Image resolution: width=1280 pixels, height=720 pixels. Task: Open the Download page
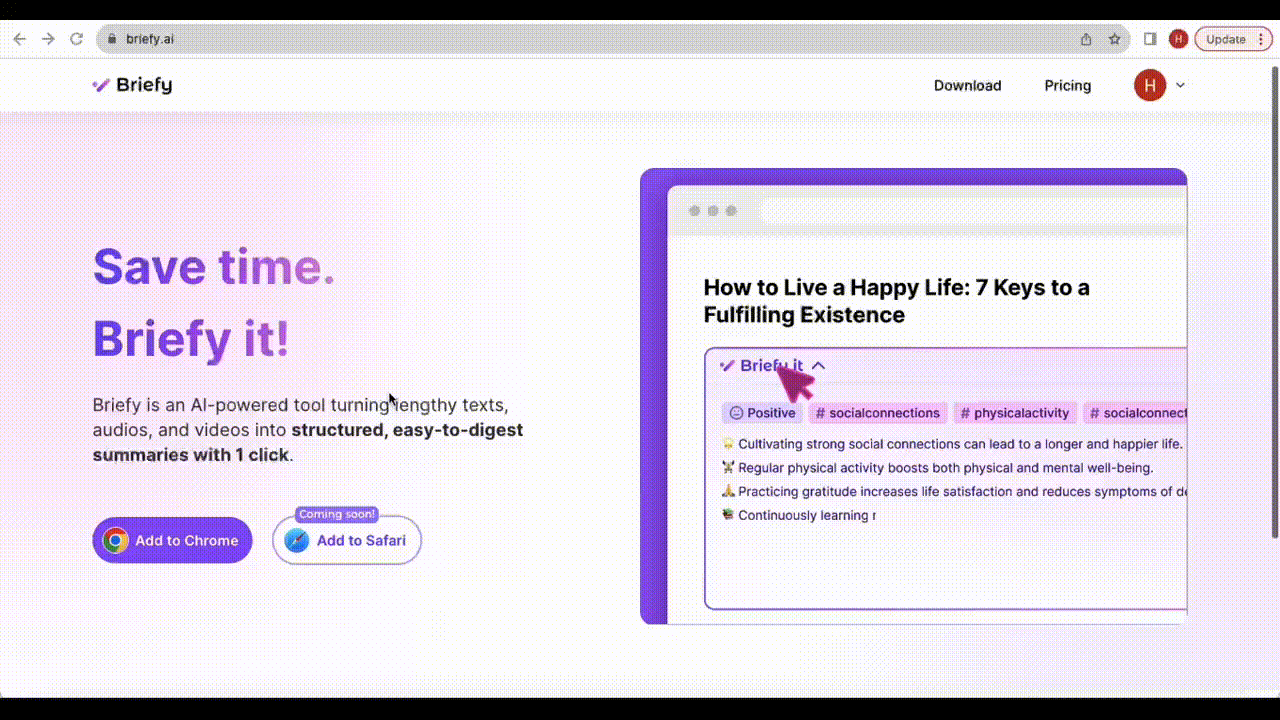(967, 85)
